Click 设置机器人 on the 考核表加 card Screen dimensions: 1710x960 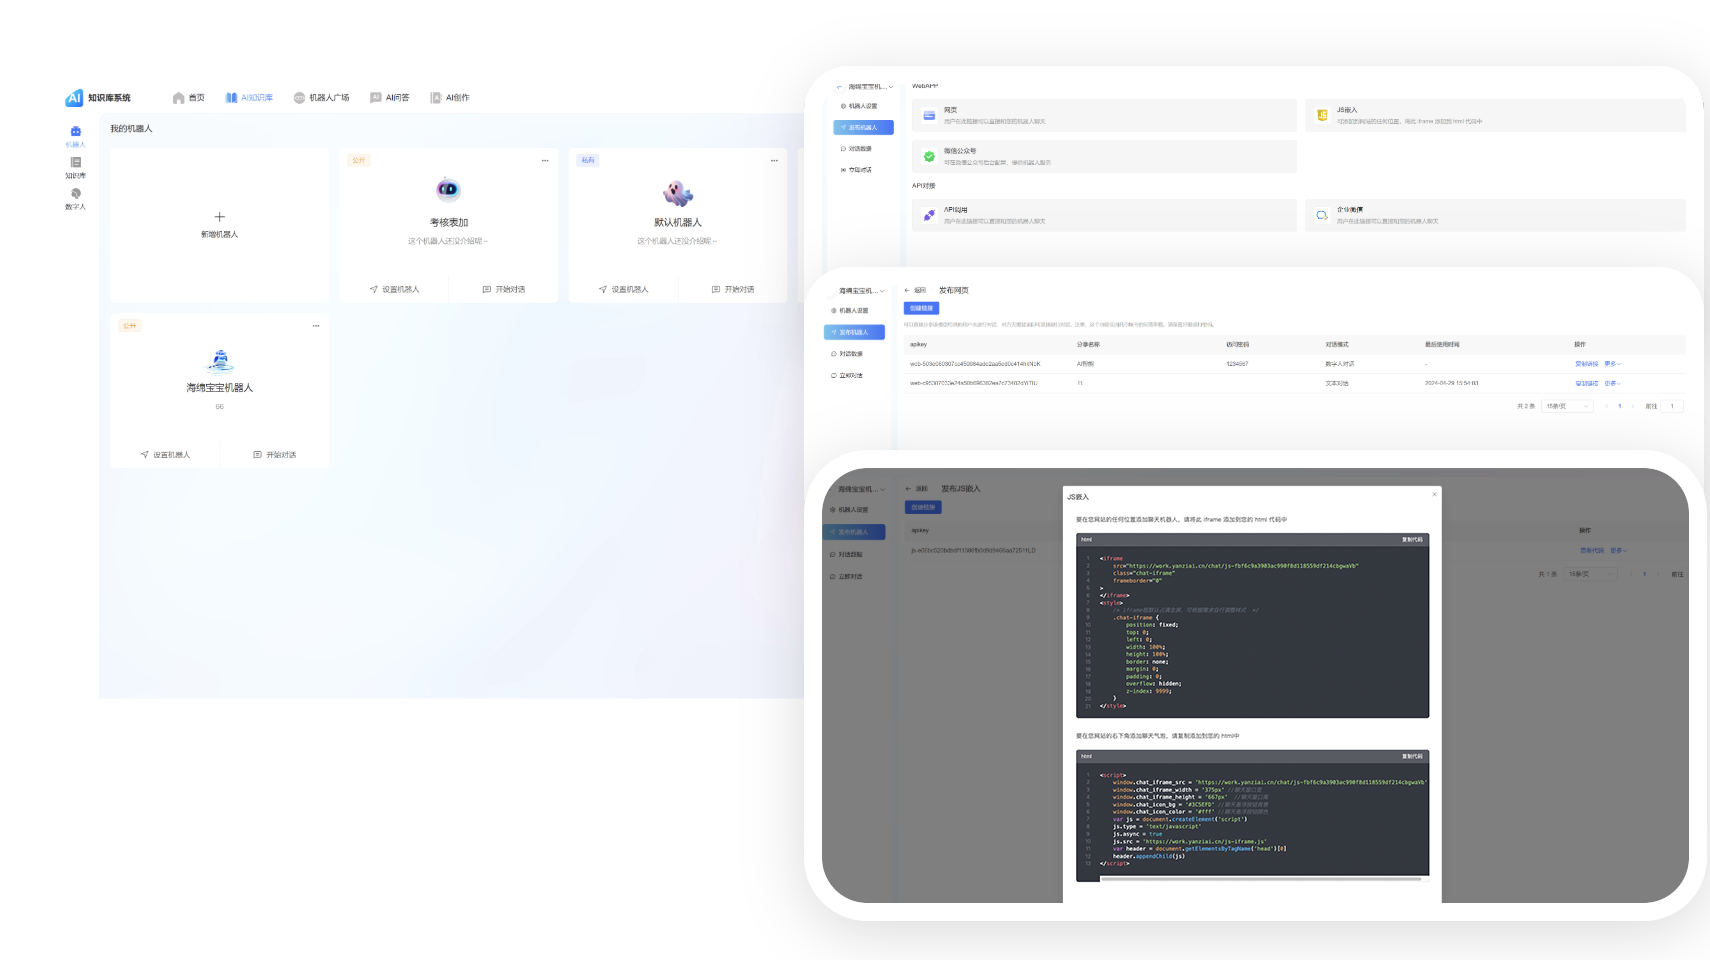pos(394,289)
